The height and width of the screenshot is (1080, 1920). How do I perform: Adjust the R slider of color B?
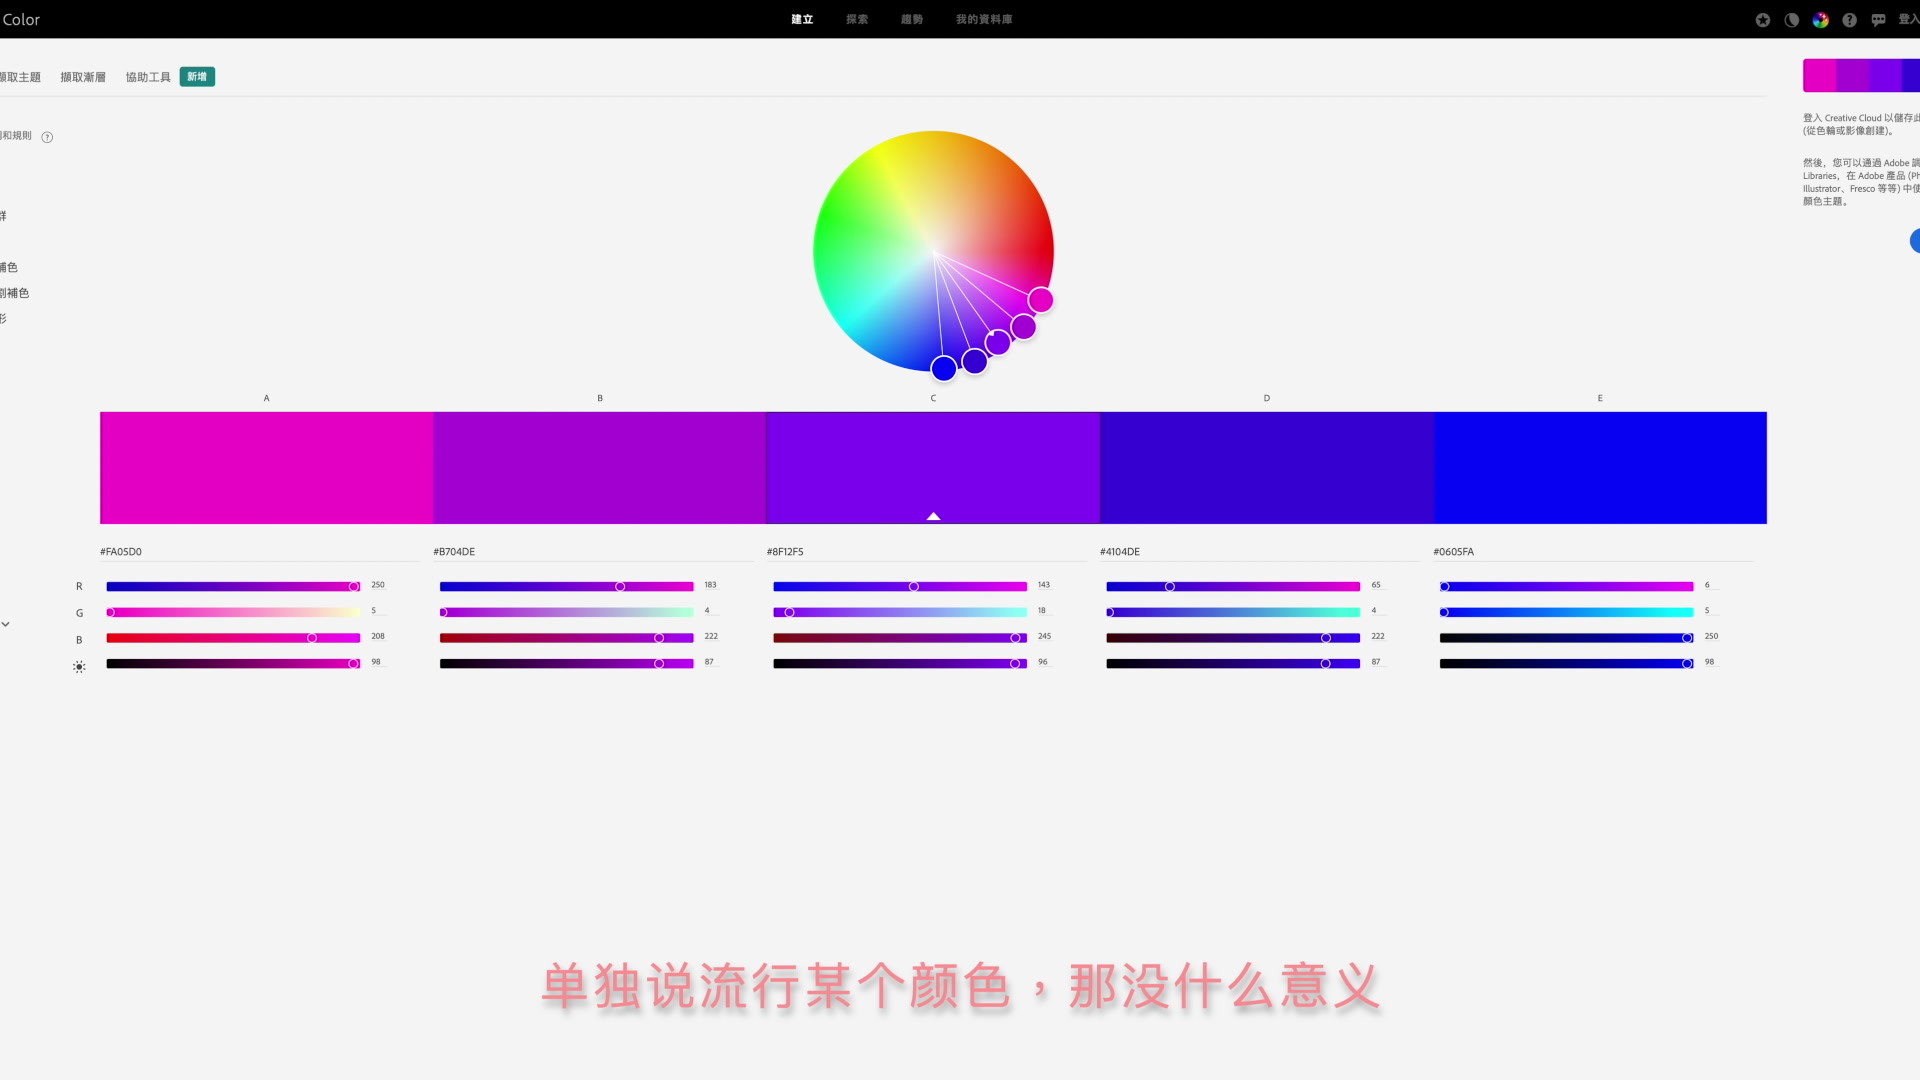(566, 587)
